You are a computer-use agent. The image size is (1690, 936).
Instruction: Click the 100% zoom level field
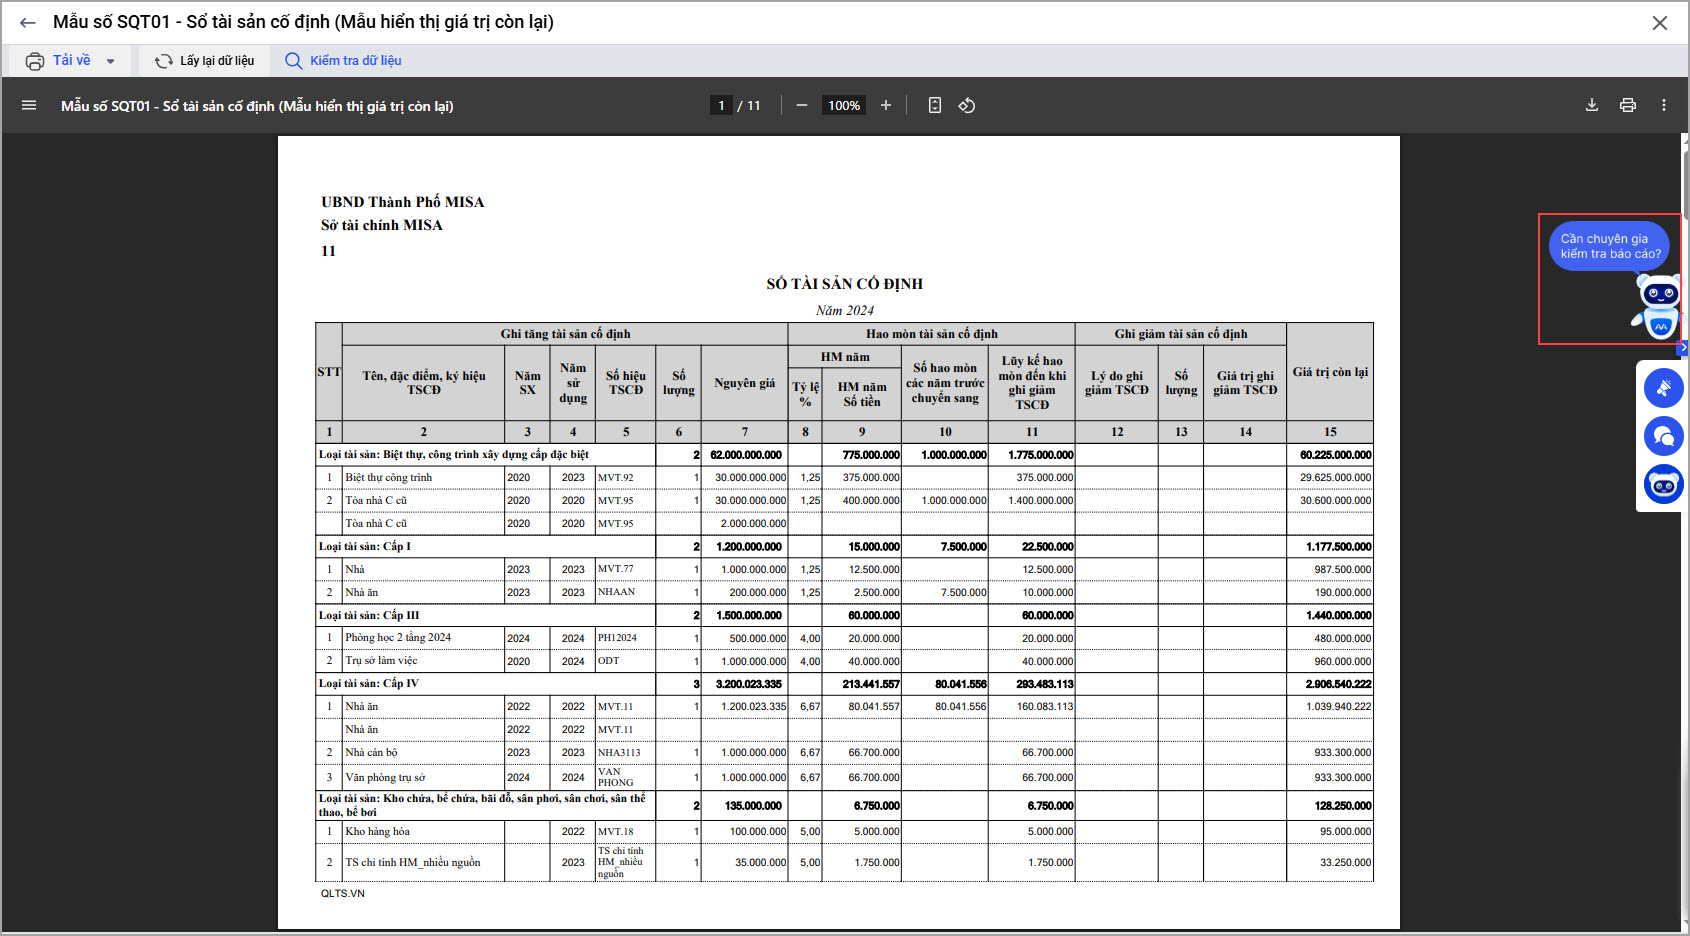click(x=843, y=105)
